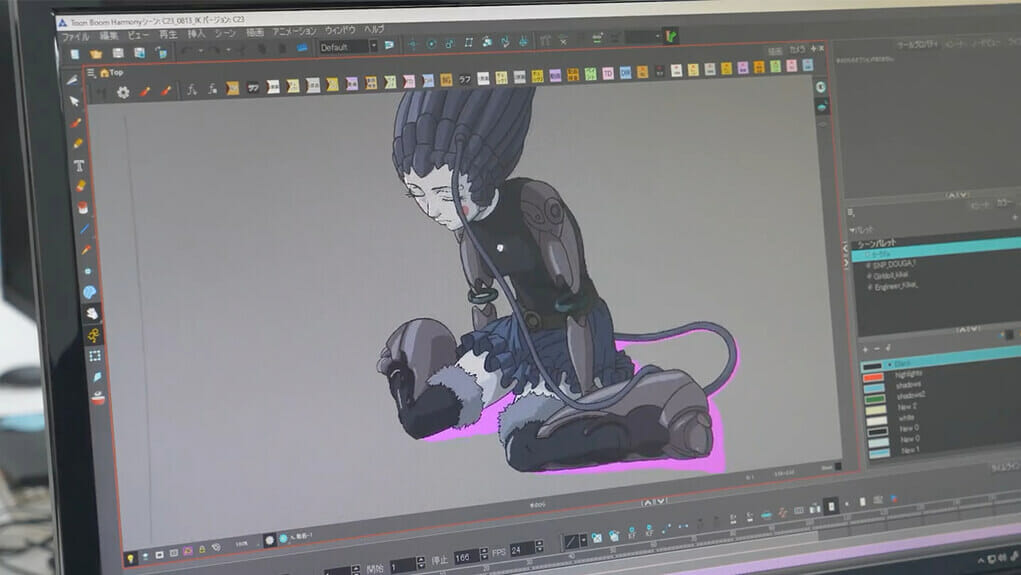This screenshot has width=1021, height=575.
Task: Select the Rotate tool in top toolbar
Action: coord(431,44)
